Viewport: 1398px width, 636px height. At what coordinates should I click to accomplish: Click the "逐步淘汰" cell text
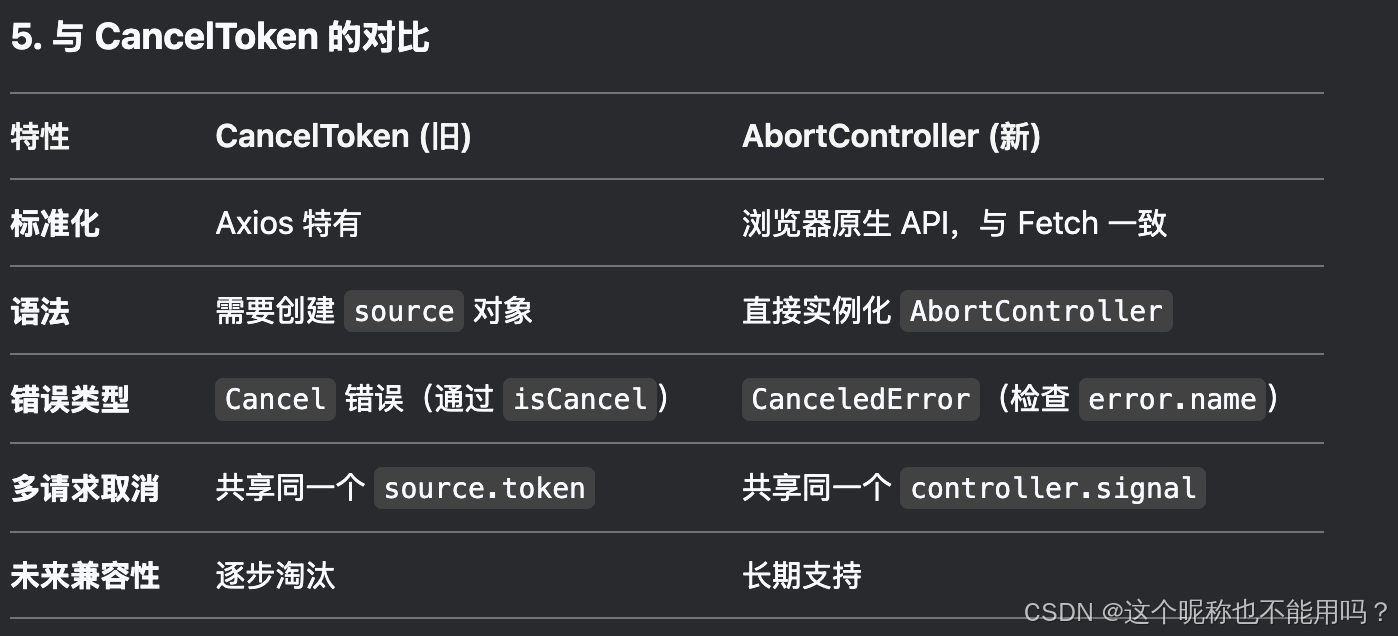tap(275, 576)
